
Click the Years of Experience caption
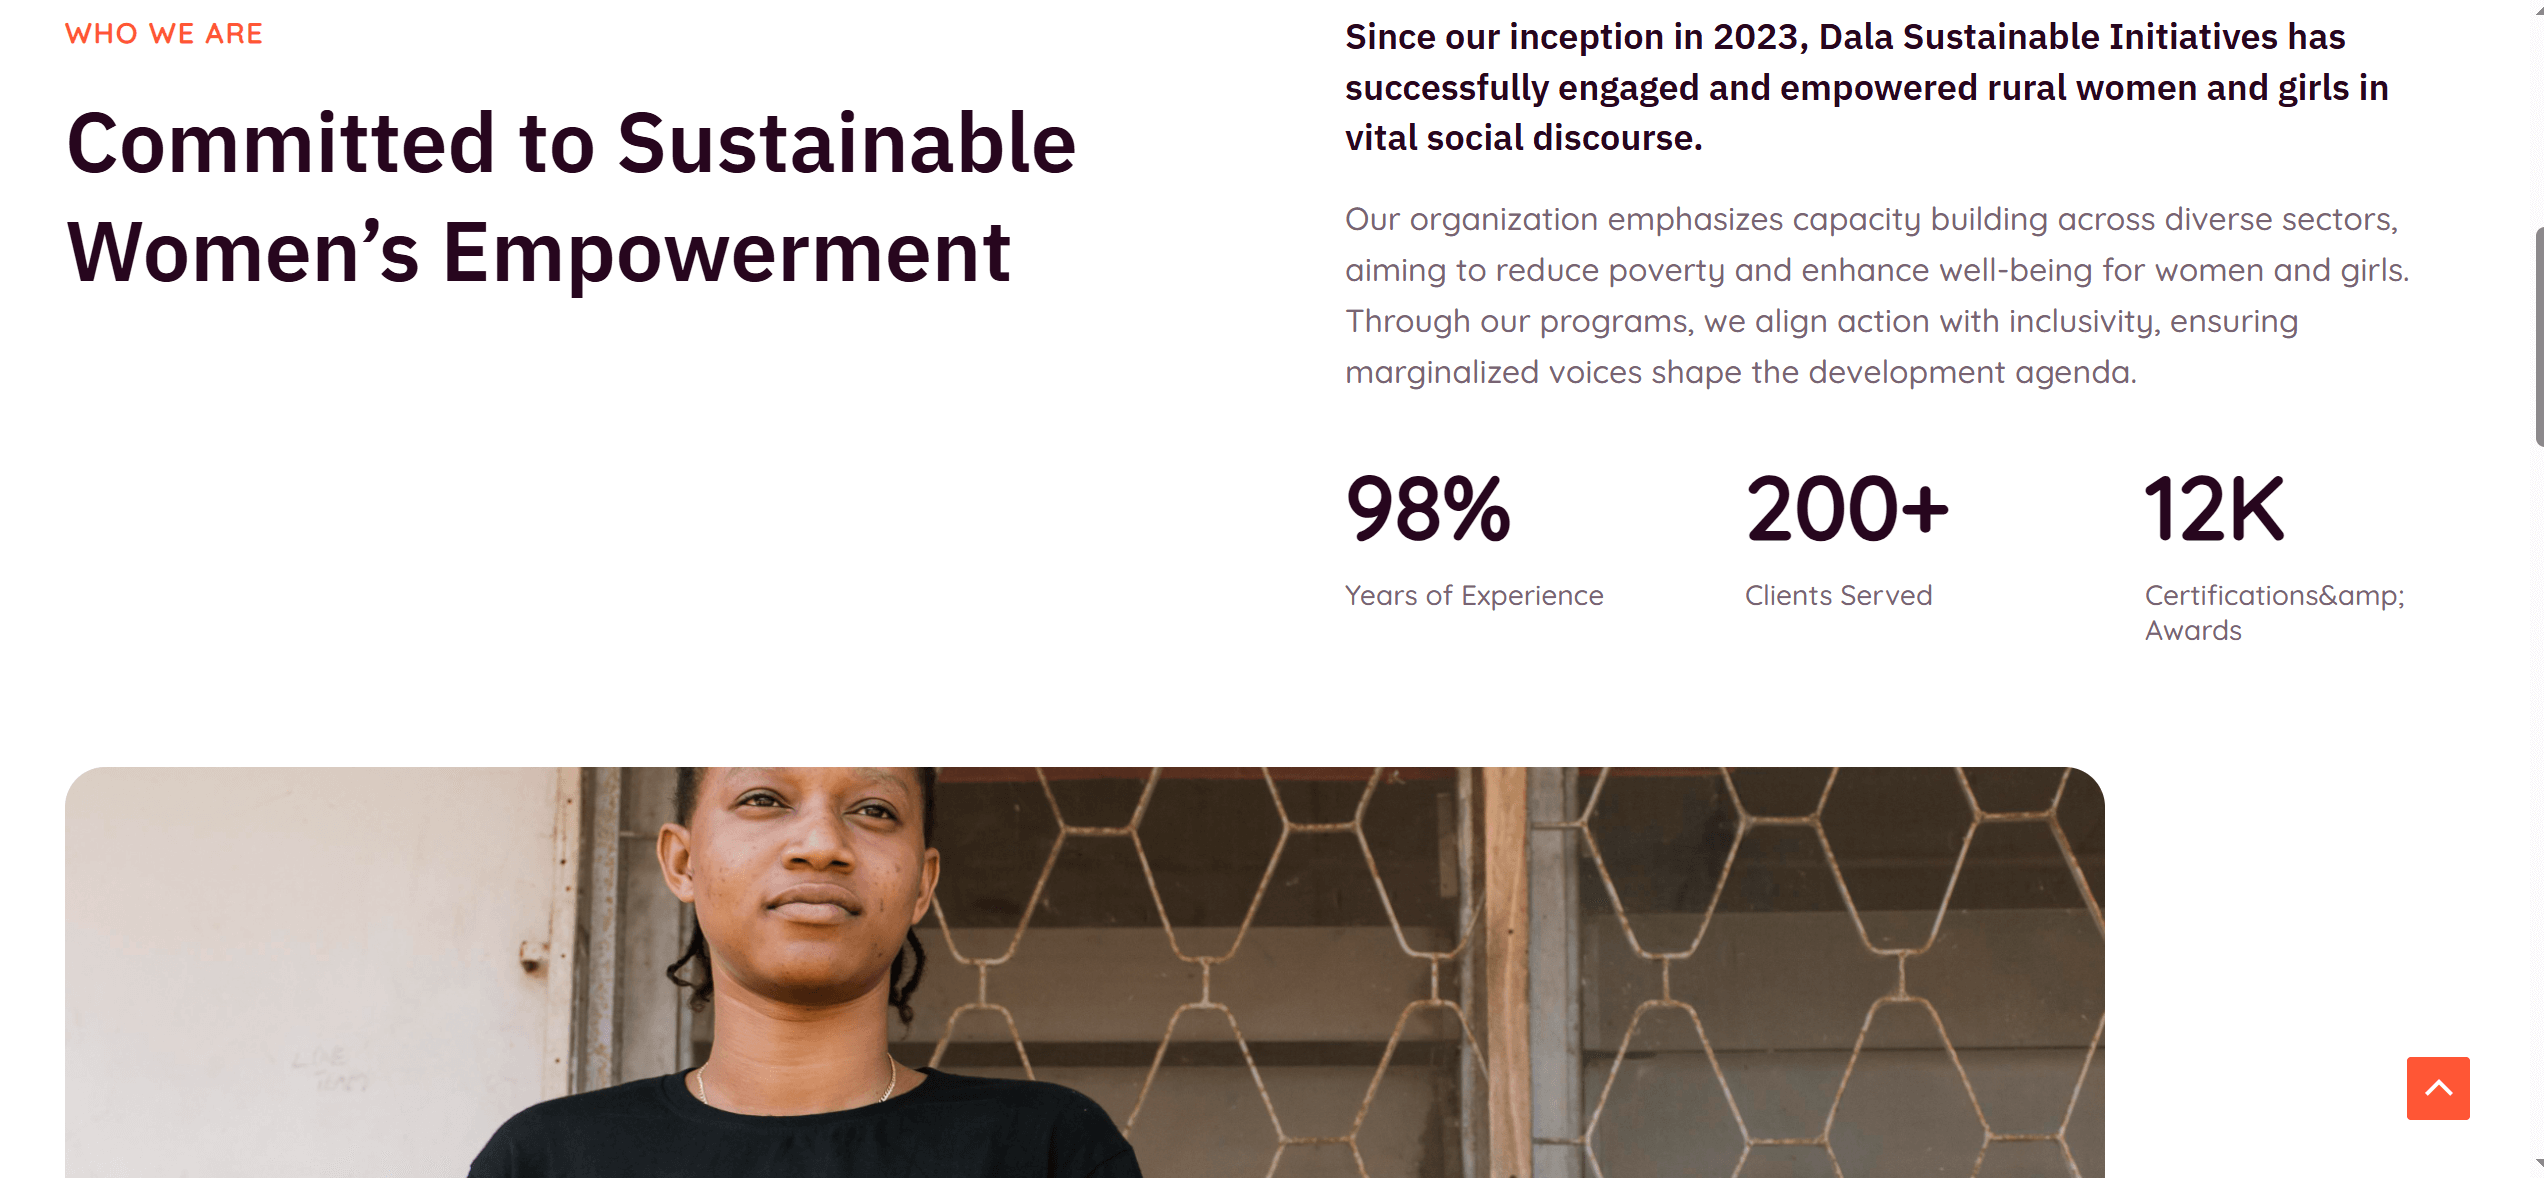point(1474,595)
